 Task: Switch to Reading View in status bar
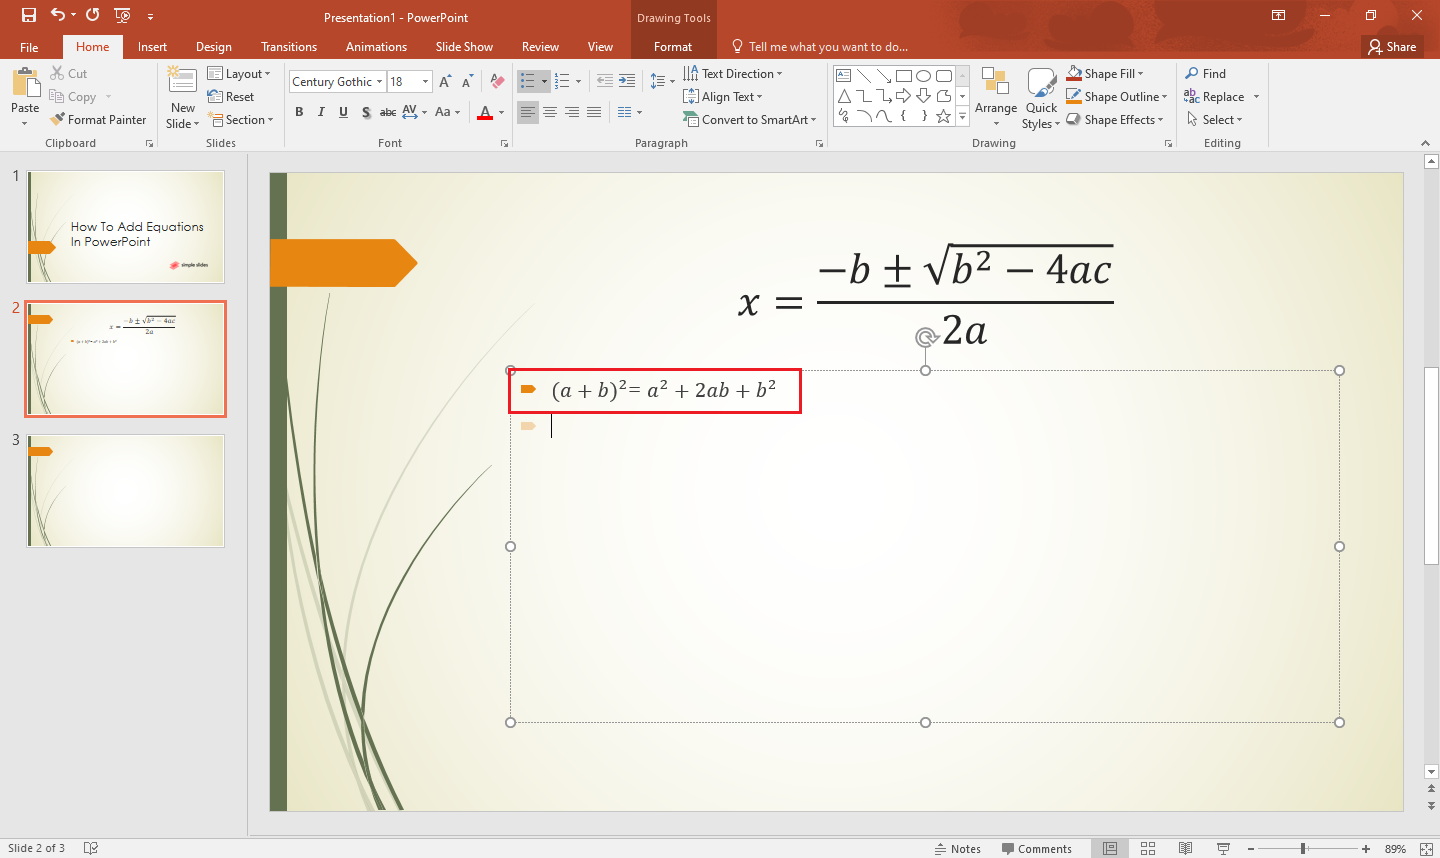tap(1185, 848)
